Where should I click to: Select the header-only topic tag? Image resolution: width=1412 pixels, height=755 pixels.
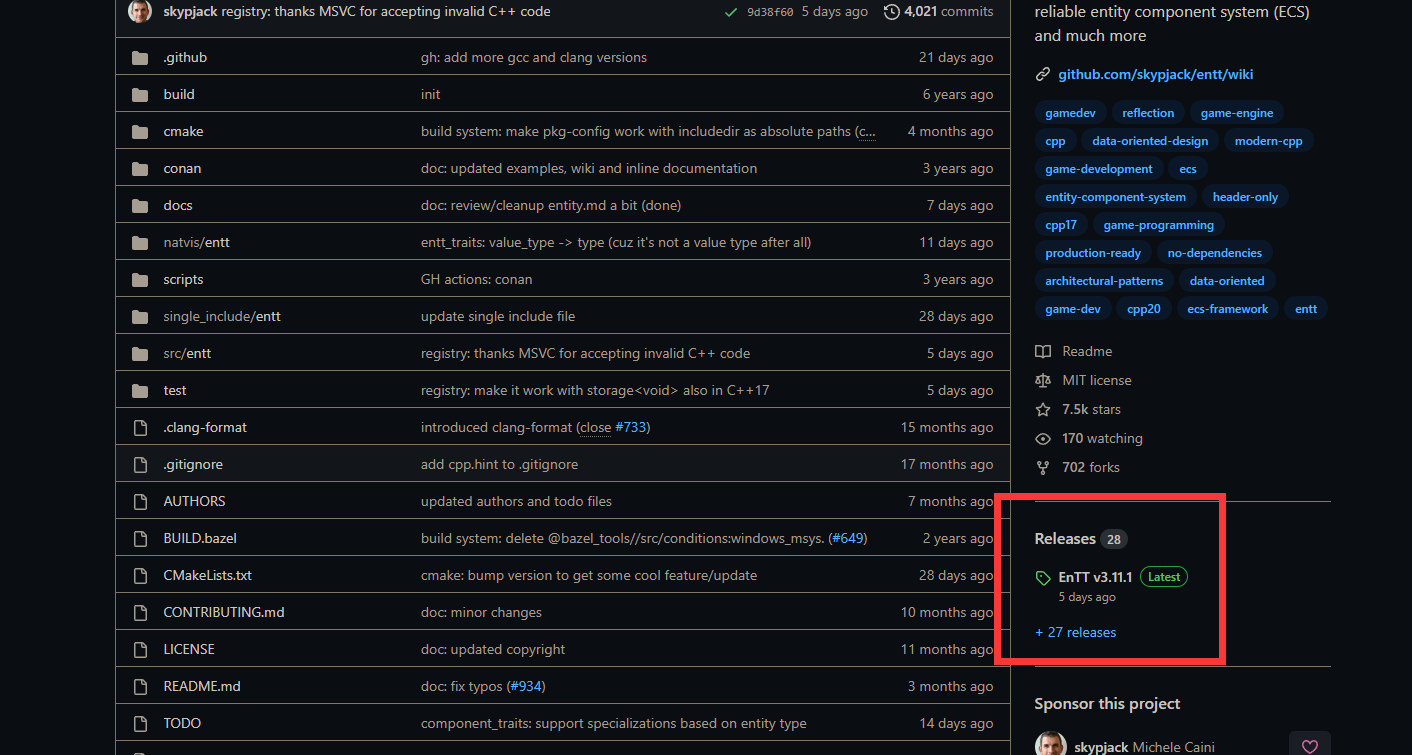pyautogui.click(x=1245, y=197)
